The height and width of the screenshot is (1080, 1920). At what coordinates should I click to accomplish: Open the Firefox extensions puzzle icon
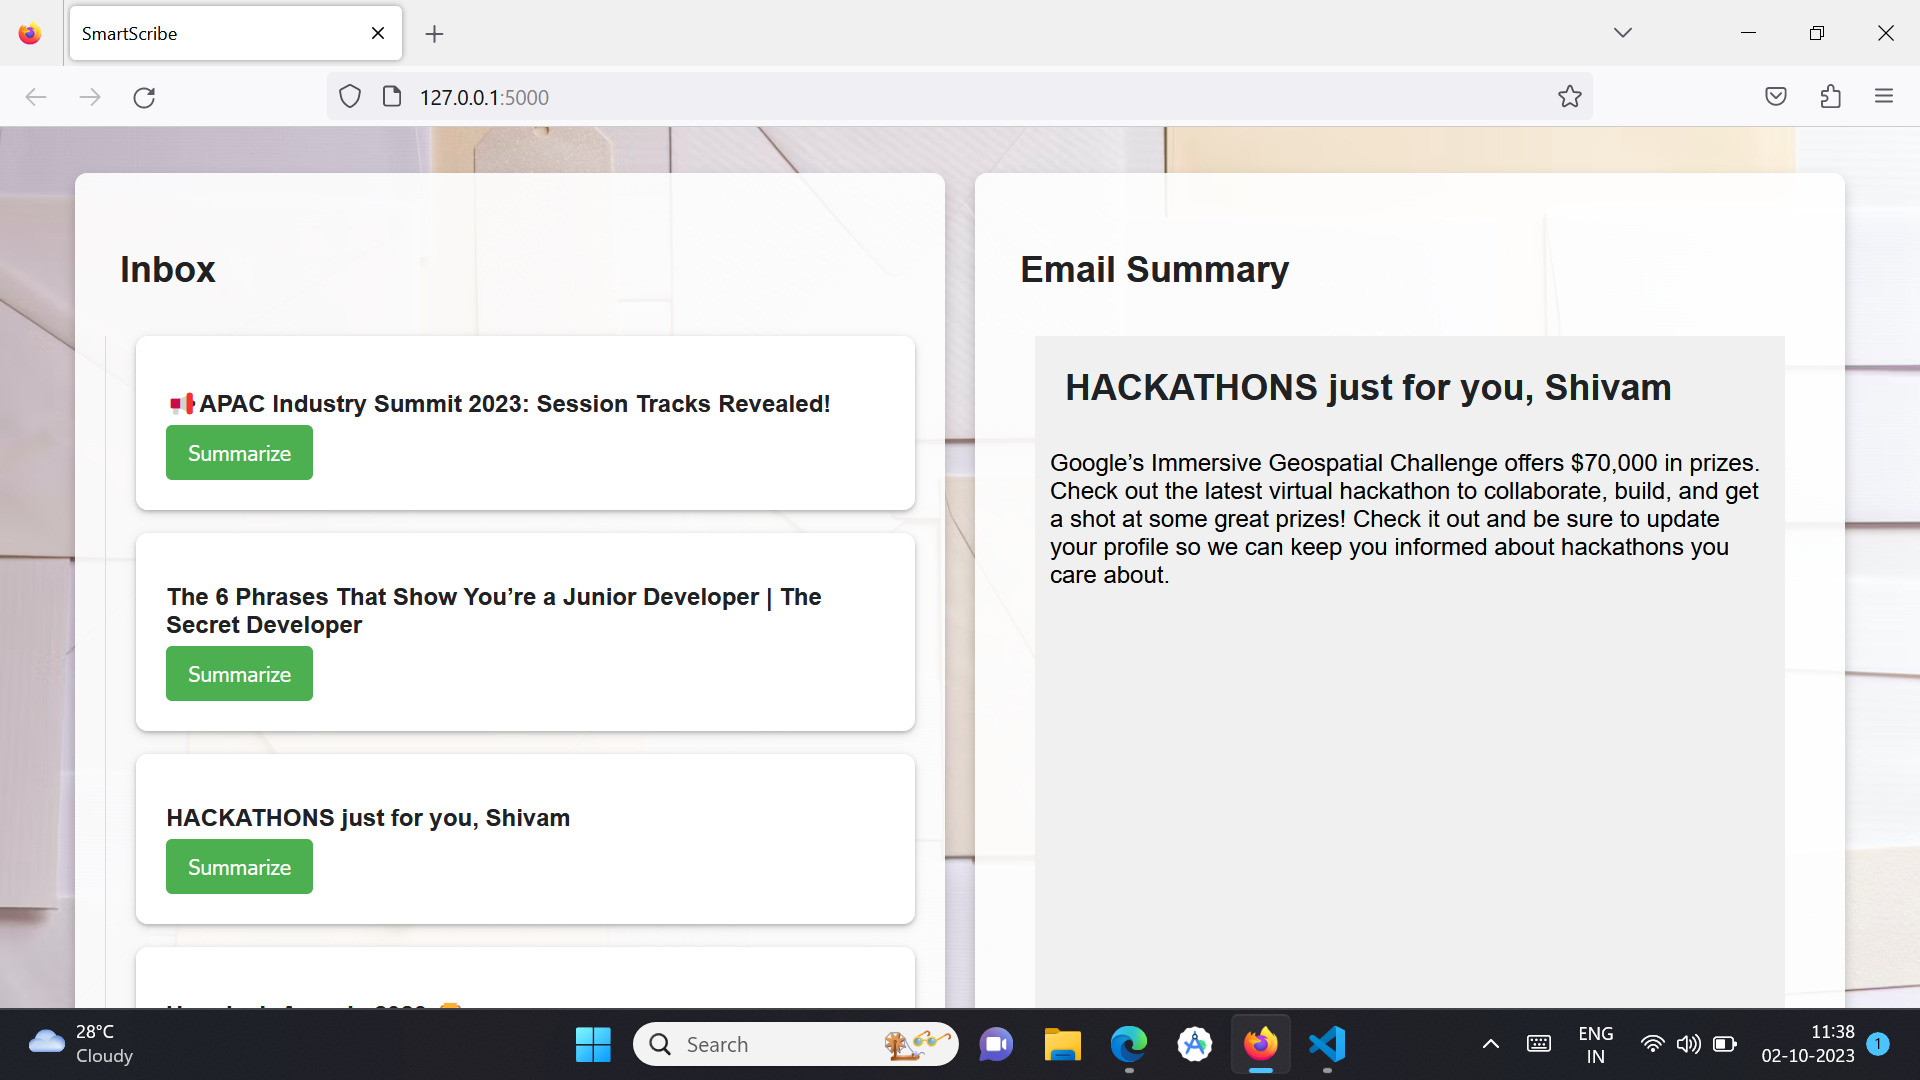pos(1830,97)
